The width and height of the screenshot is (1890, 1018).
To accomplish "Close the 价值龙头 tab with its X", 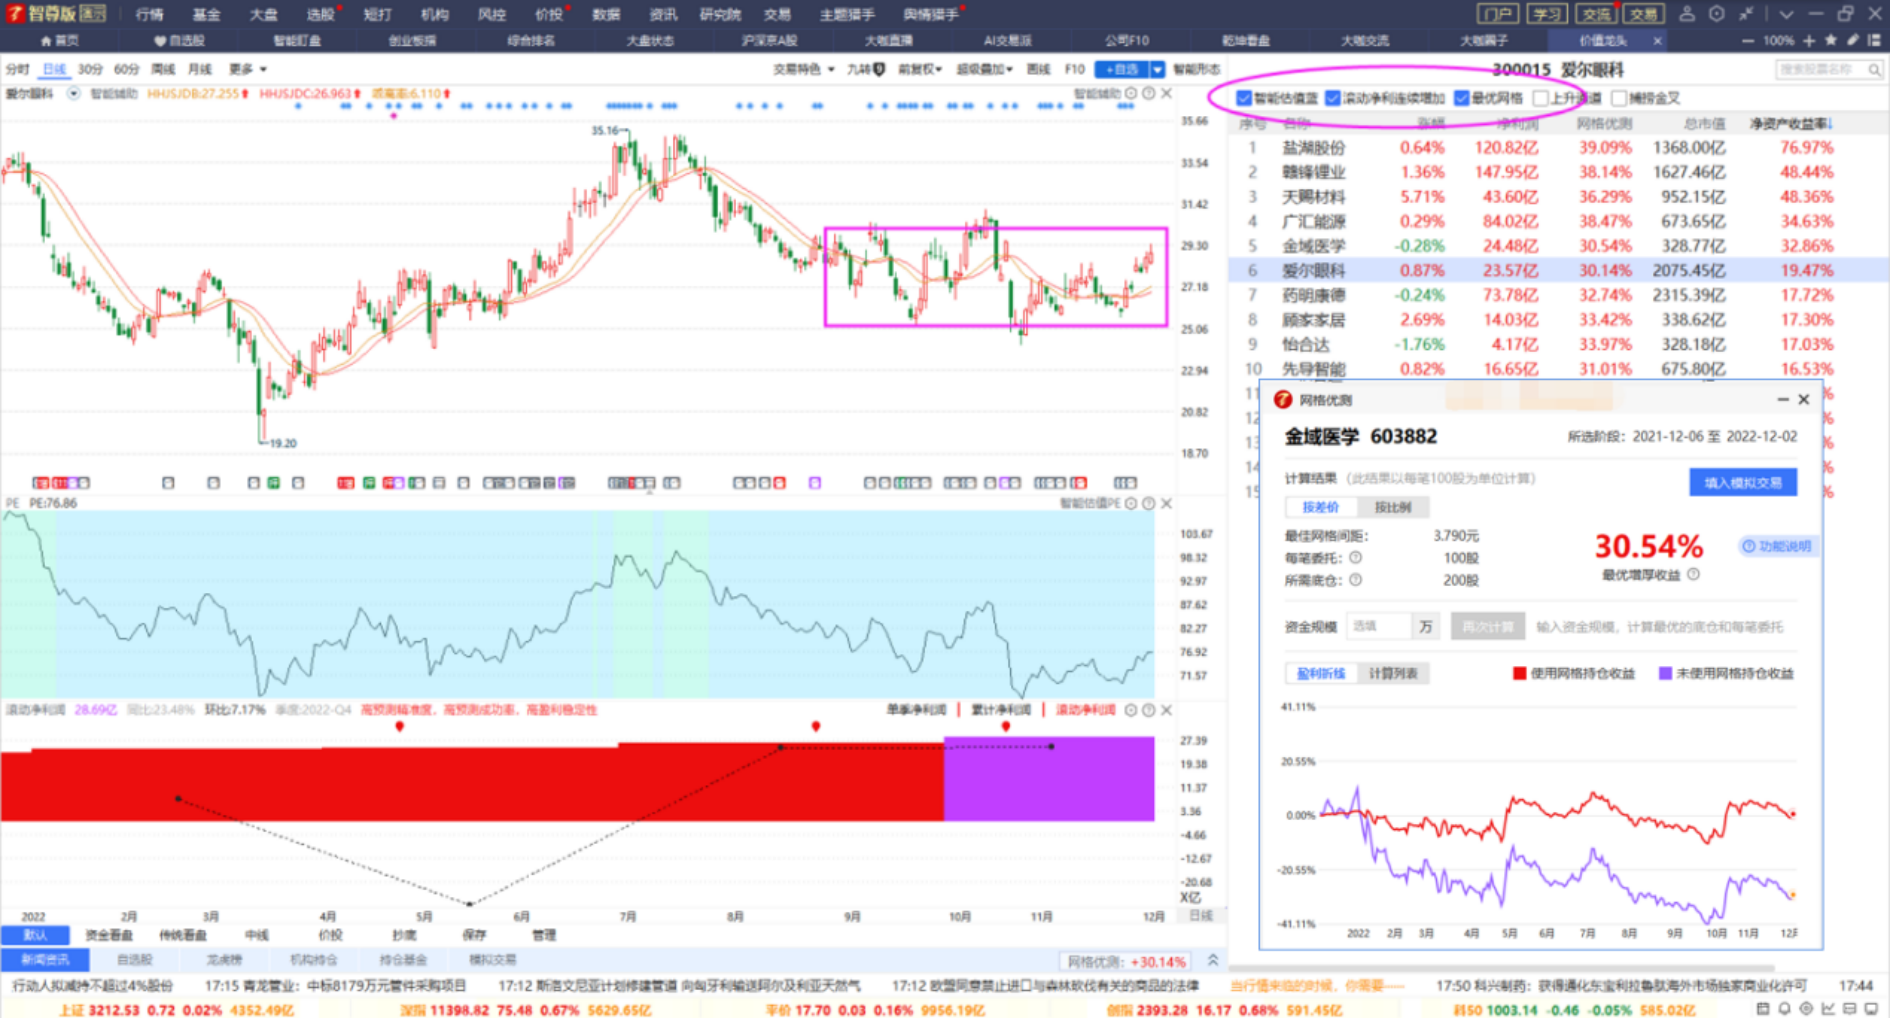I will 1657,41.
